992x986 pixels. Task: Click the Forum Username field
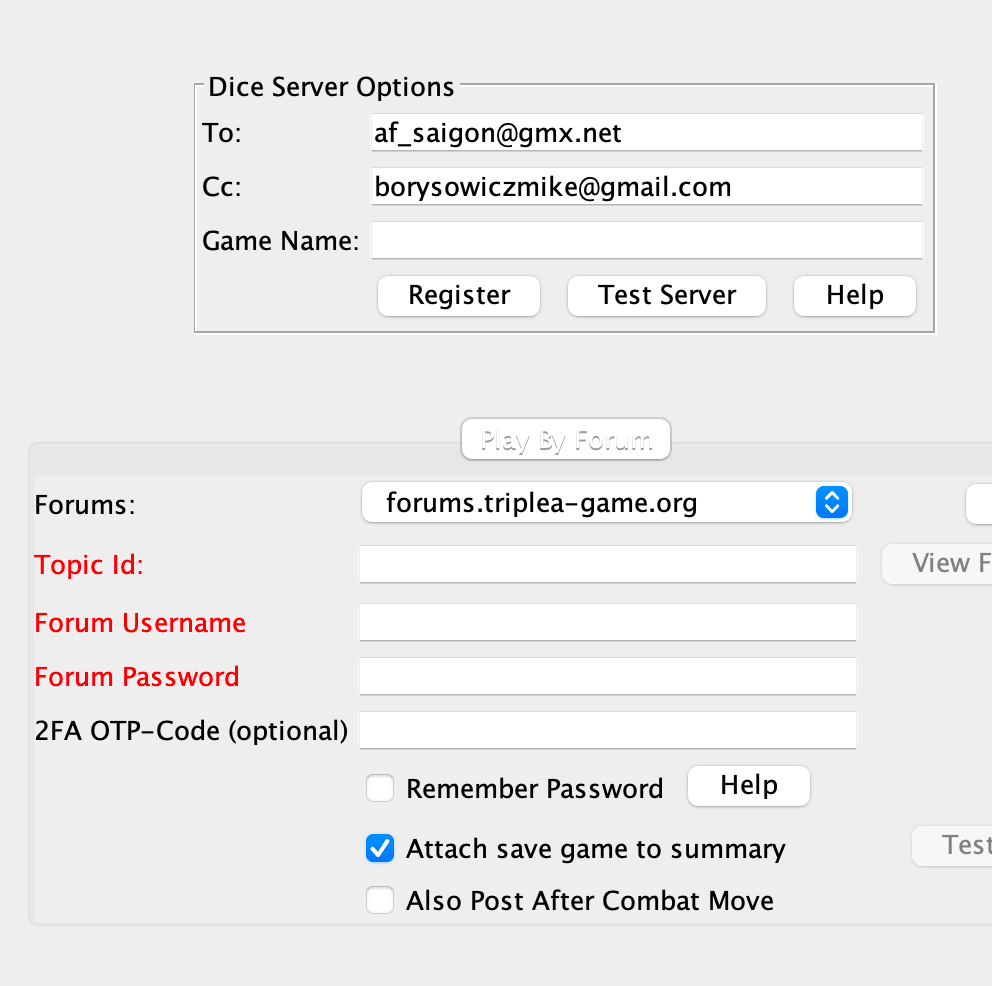tap(608, 622)
